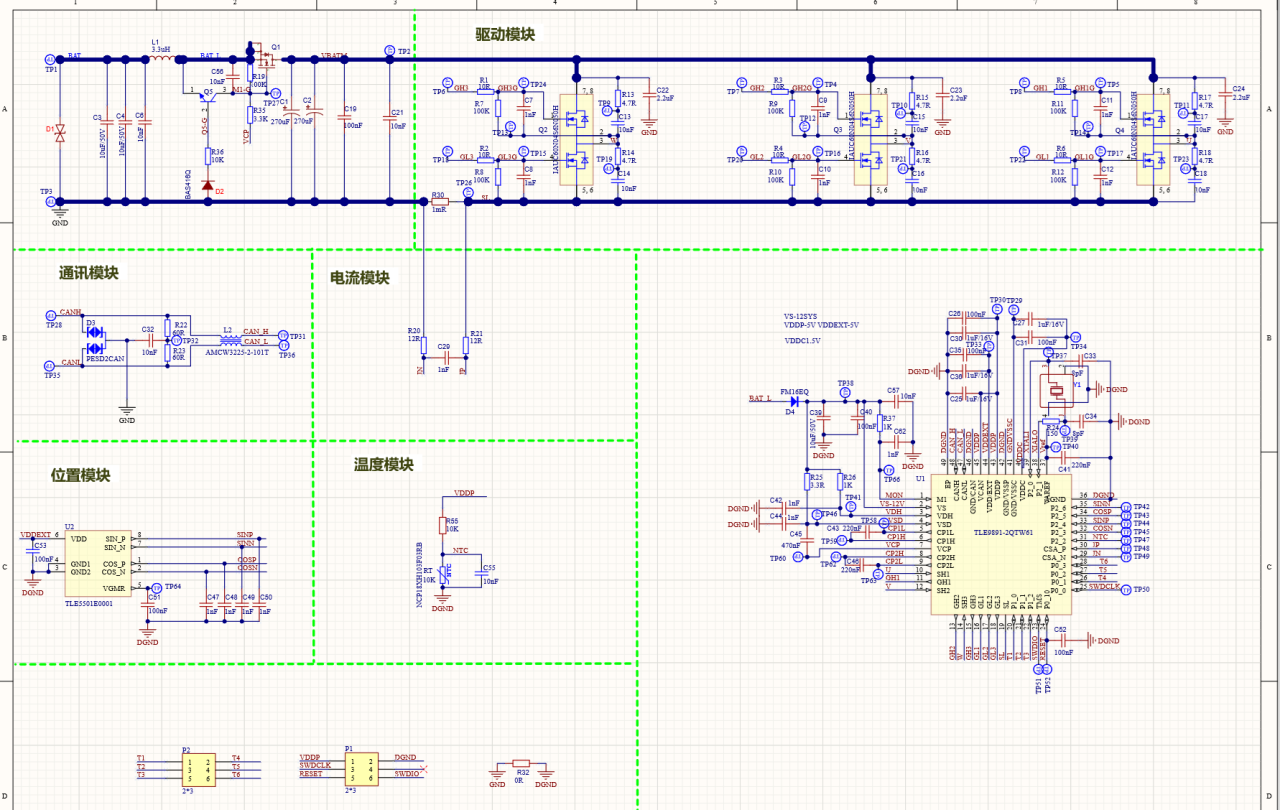Click the red diode D2 symbol
Viewport: 1280px width, 810px height.
click(208, 186)
